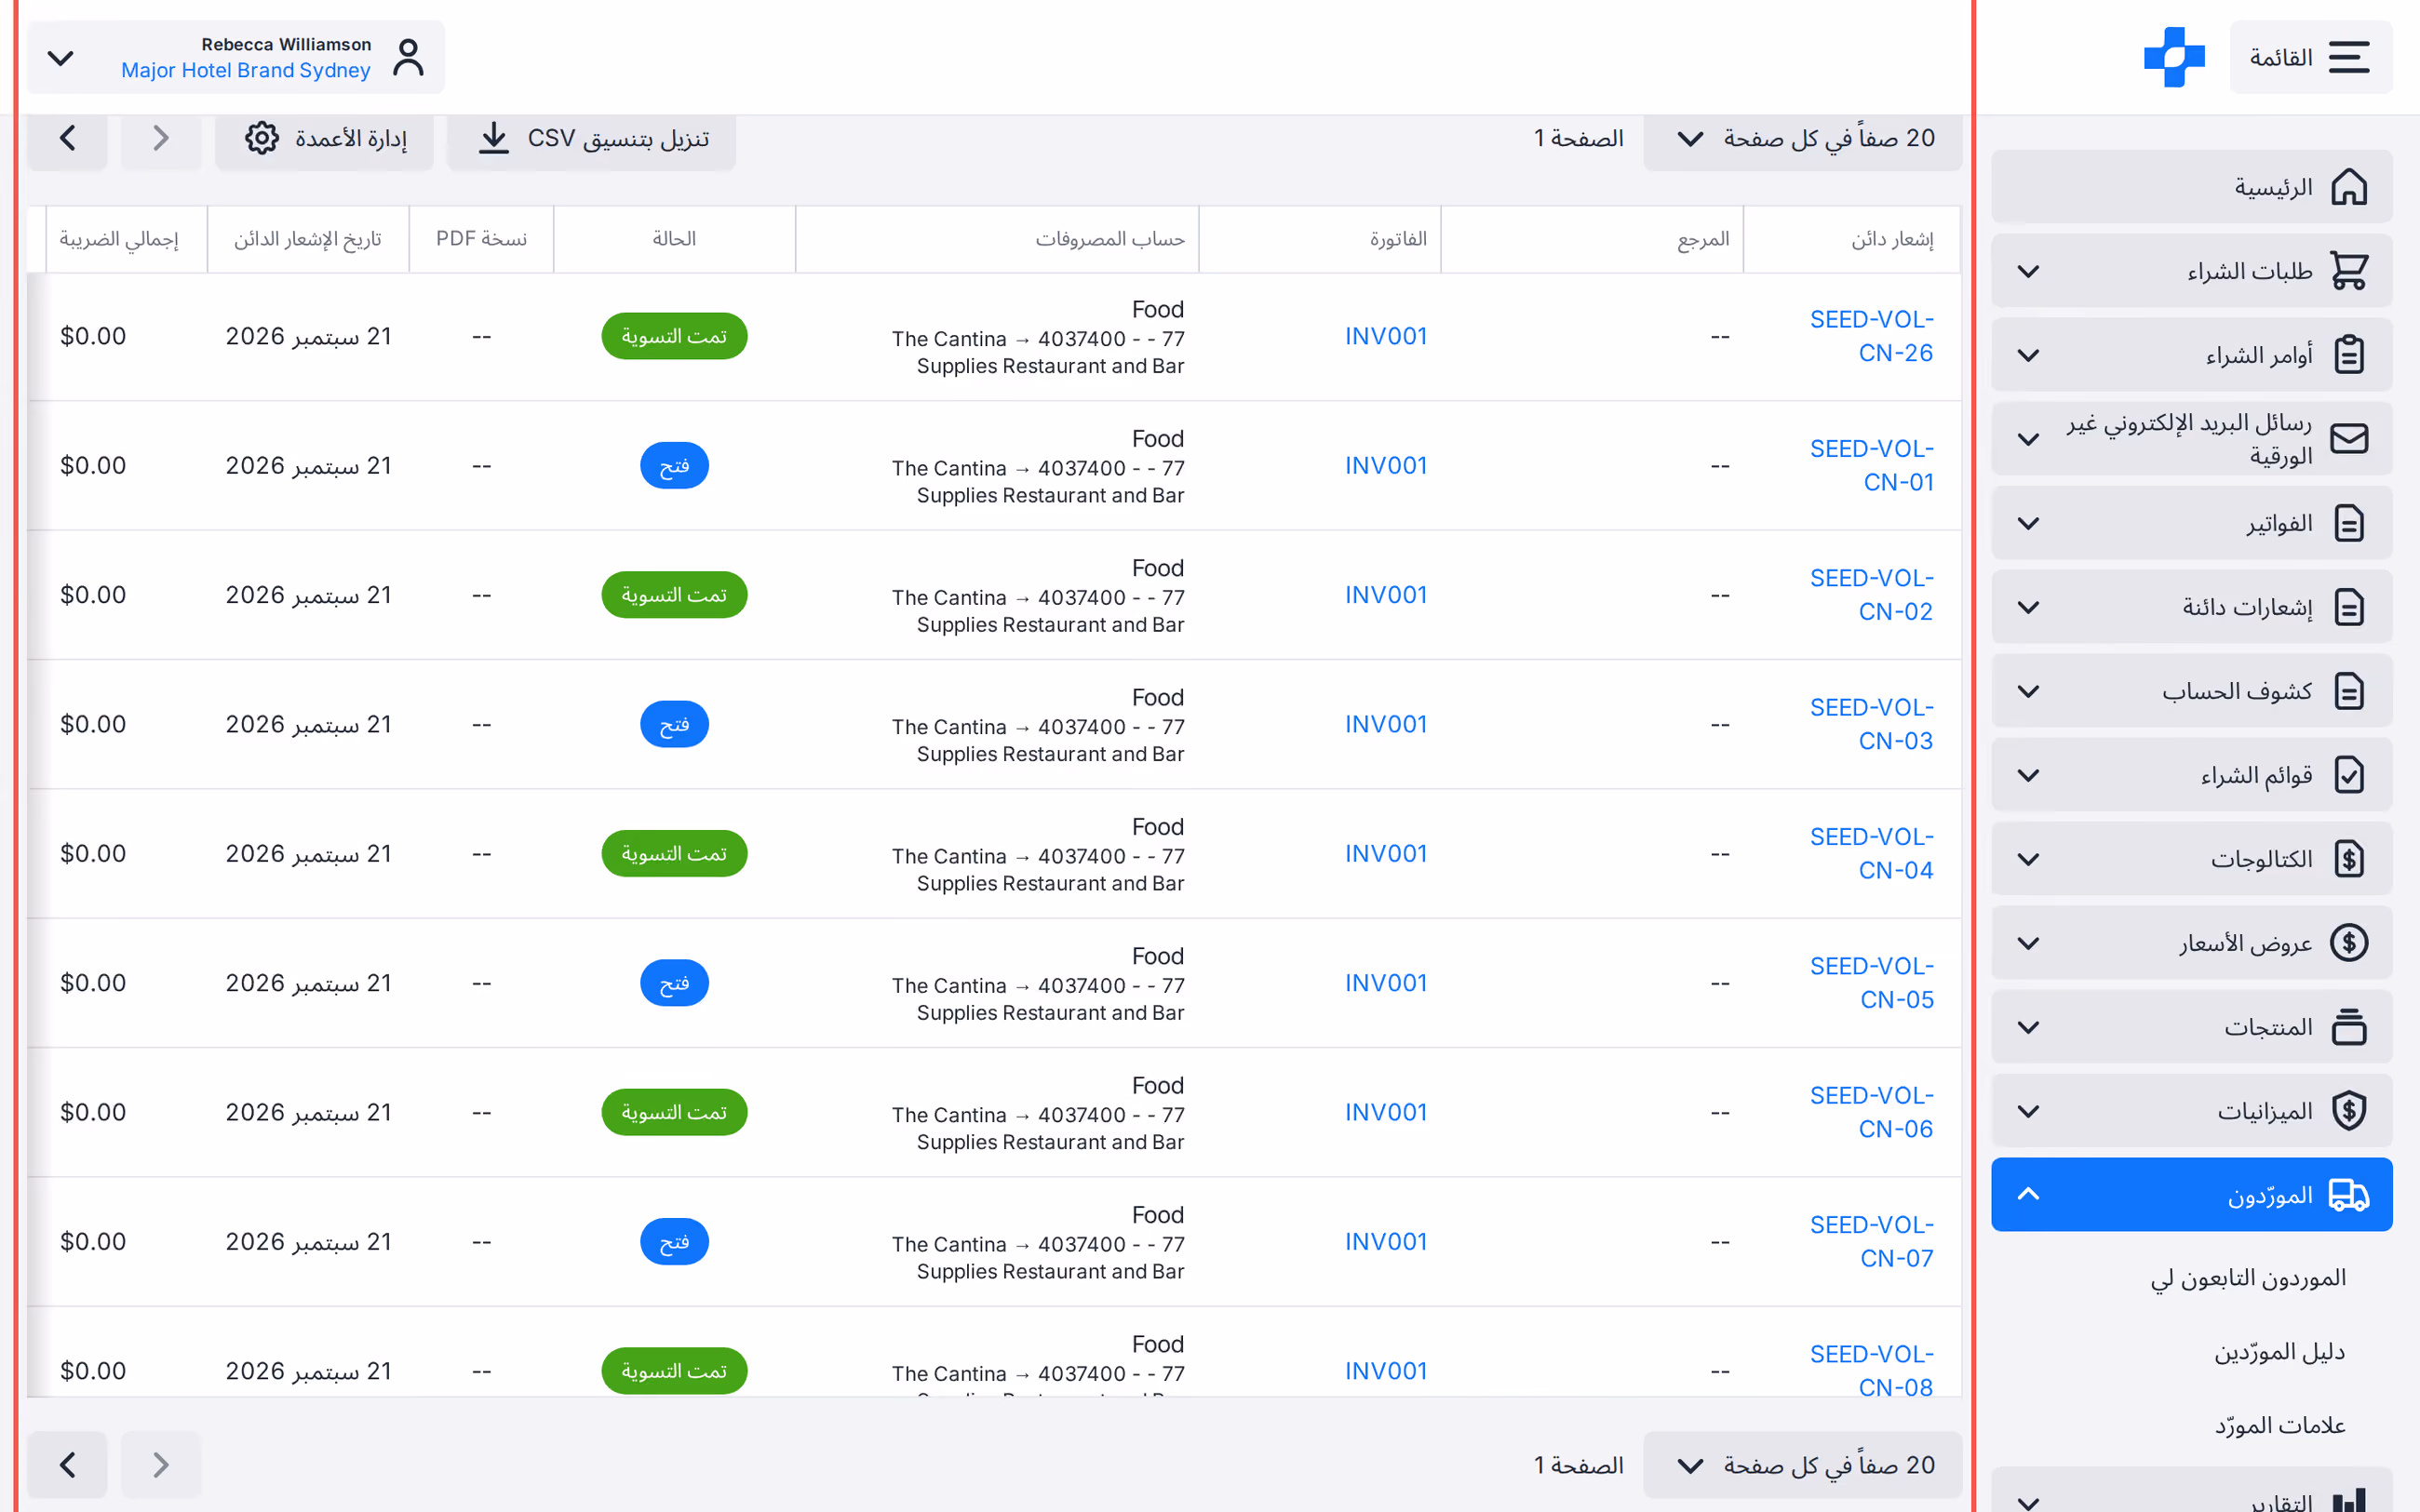Click the الفواتير document icon
Screen dimensions: 2420x1512
pyautogui.click(x=2348, y=523)
